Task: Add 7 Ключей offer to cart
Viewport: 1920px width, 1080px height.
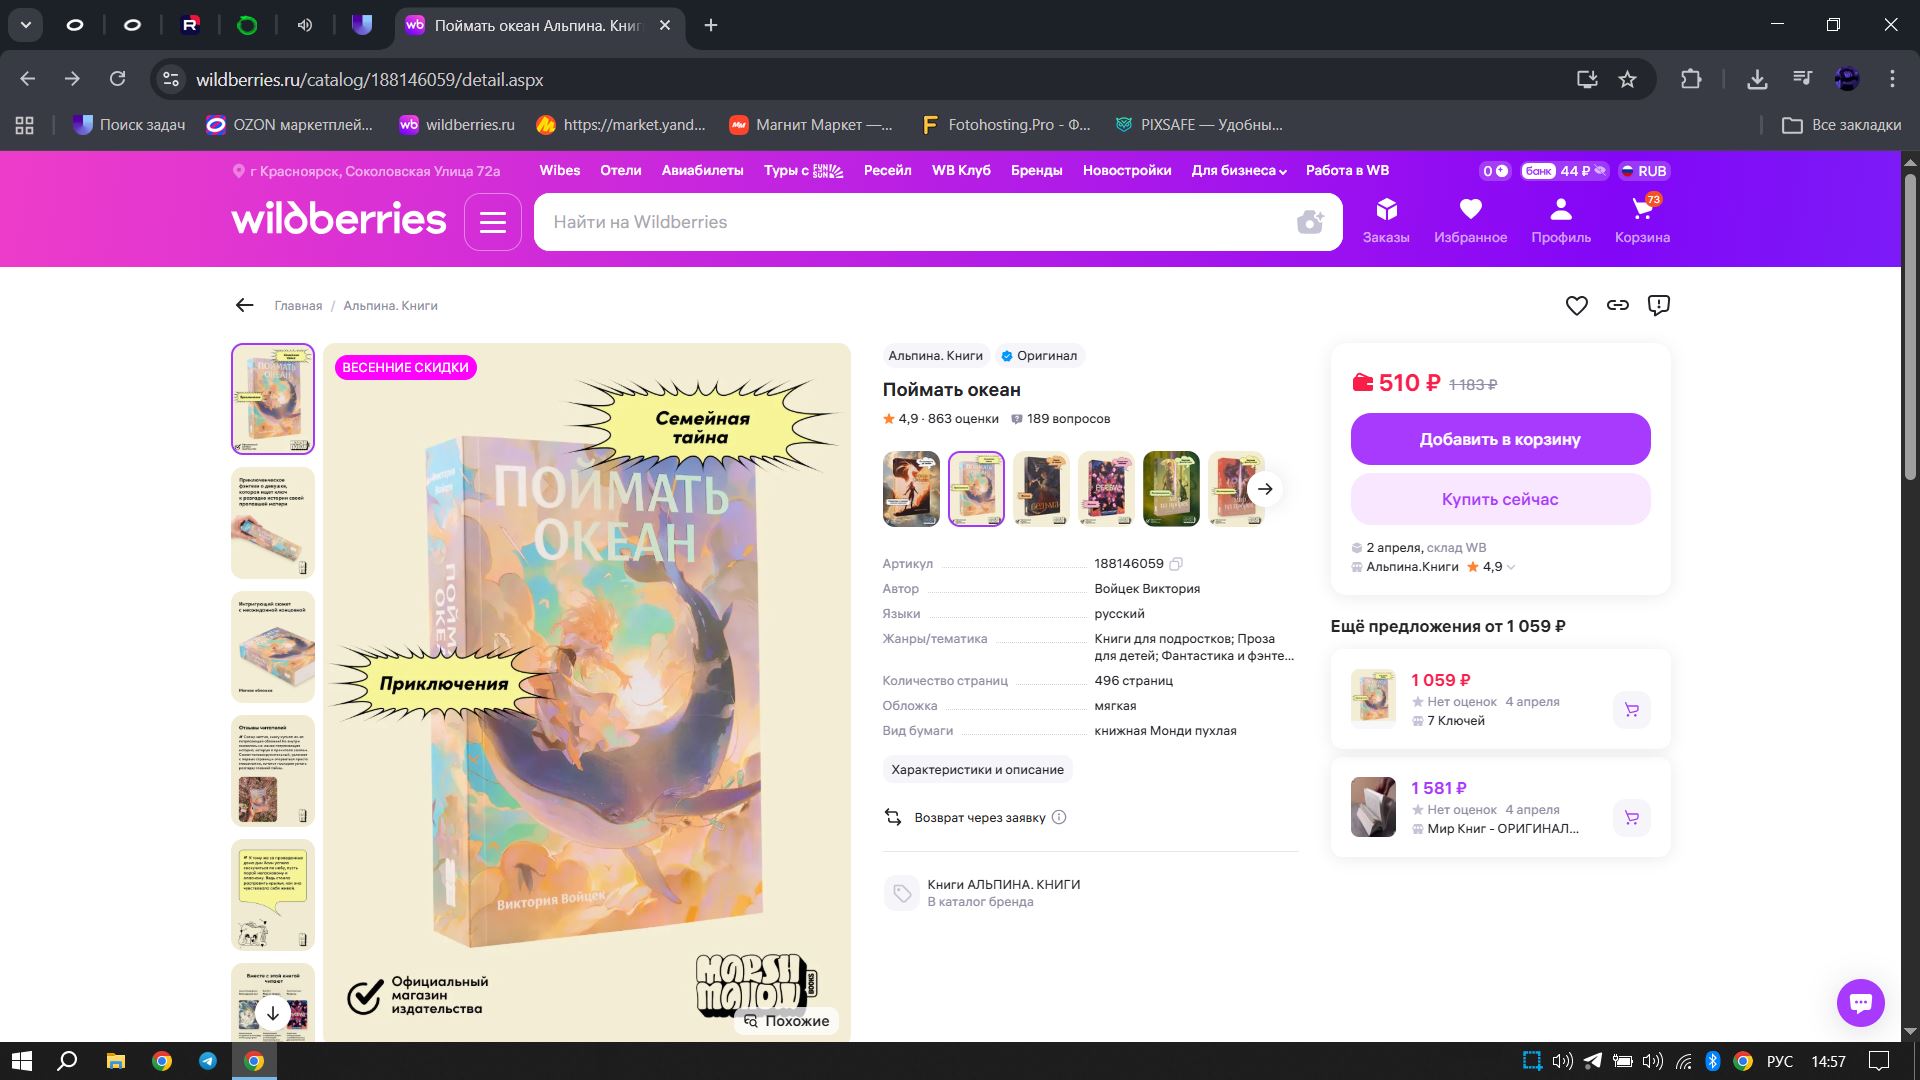Action: [x=1631, y=710]
